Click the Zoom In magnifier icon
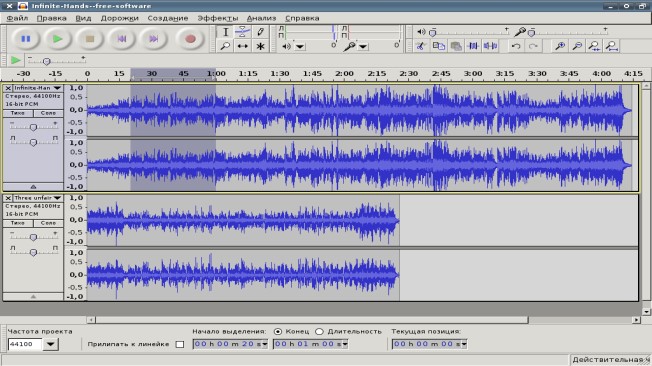 point(560,46)
